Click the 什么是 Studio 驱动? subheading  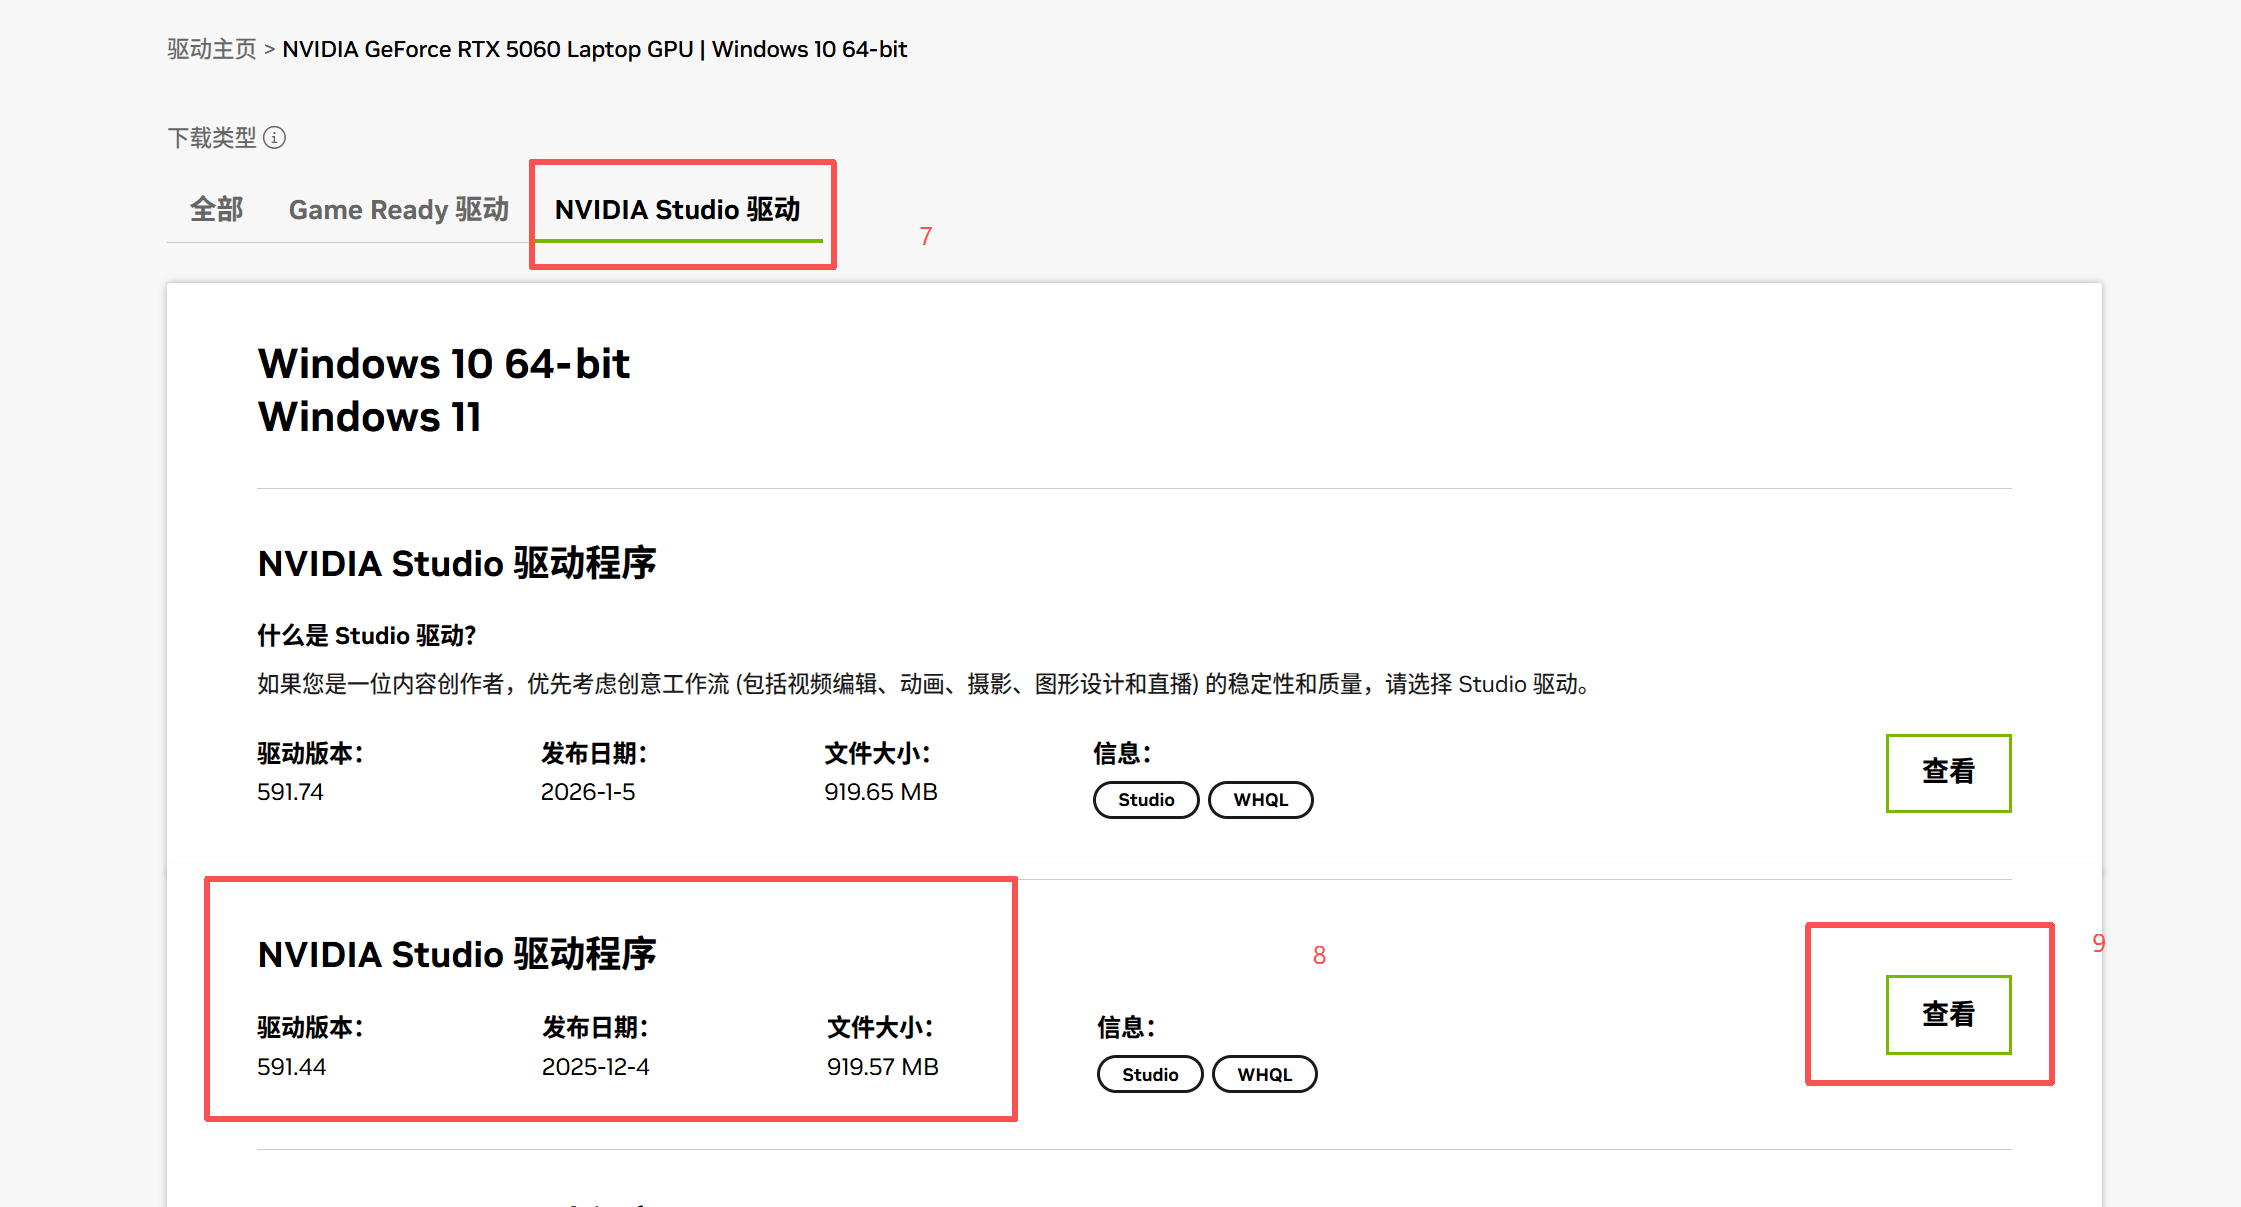tap(366, 635)
